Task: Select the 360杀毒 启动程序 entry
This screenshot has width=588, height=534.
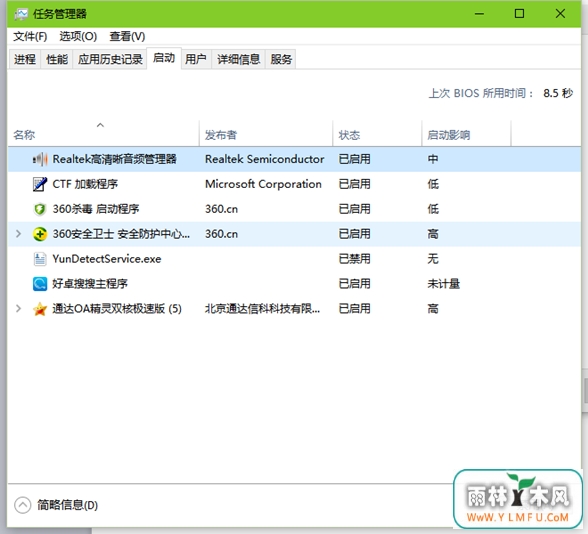Action: click(294, 209)
